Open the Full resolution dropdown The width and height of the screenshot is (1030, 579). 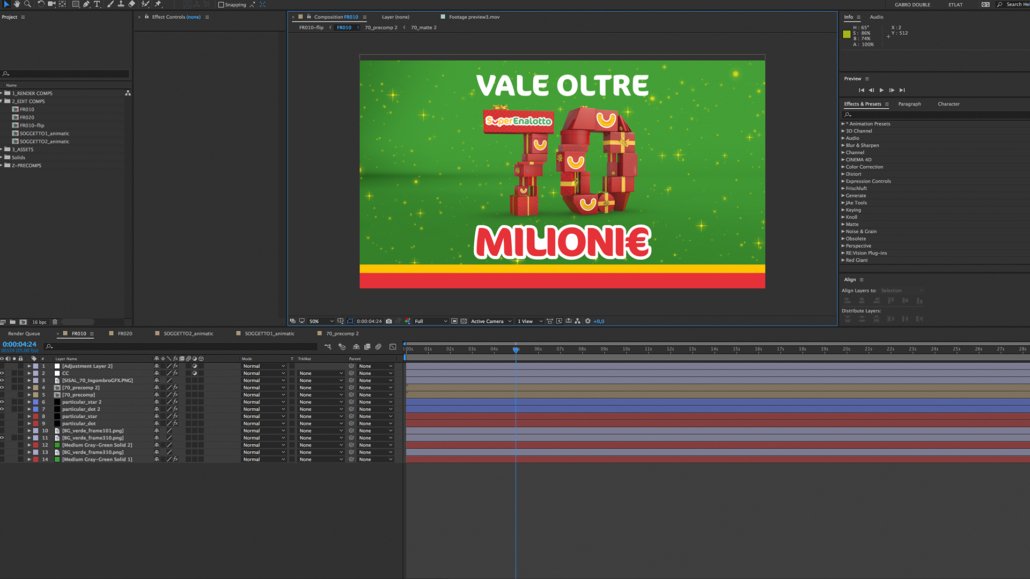[430, 321]
